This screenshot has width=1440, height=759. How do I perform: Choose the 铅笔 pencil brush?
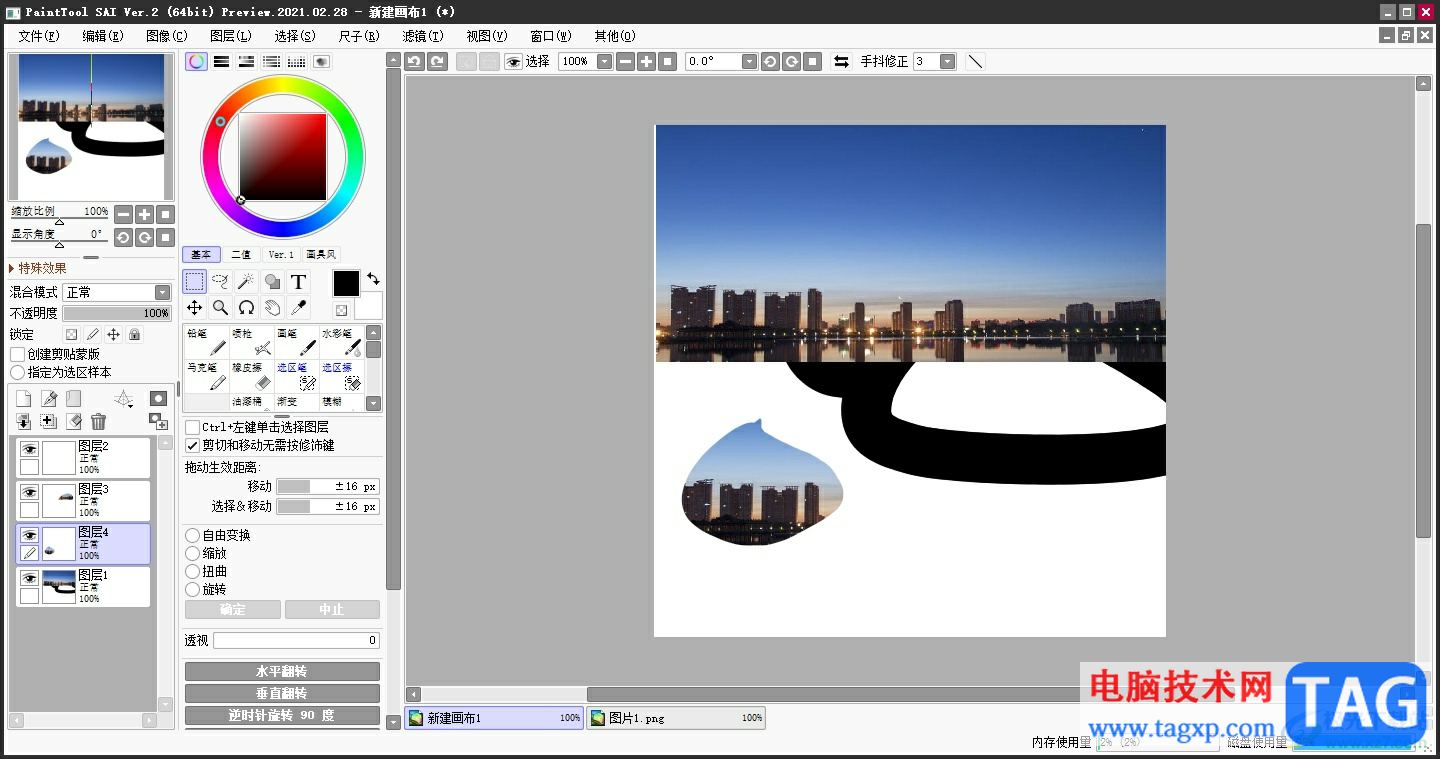coord(207,342)
